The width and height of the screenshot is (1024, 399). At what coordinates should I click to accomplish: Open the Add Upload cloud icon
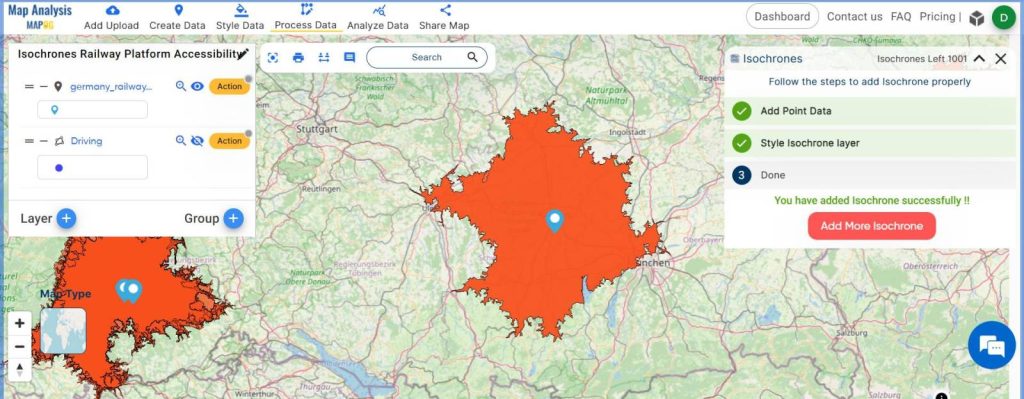(x=112, y=10)
